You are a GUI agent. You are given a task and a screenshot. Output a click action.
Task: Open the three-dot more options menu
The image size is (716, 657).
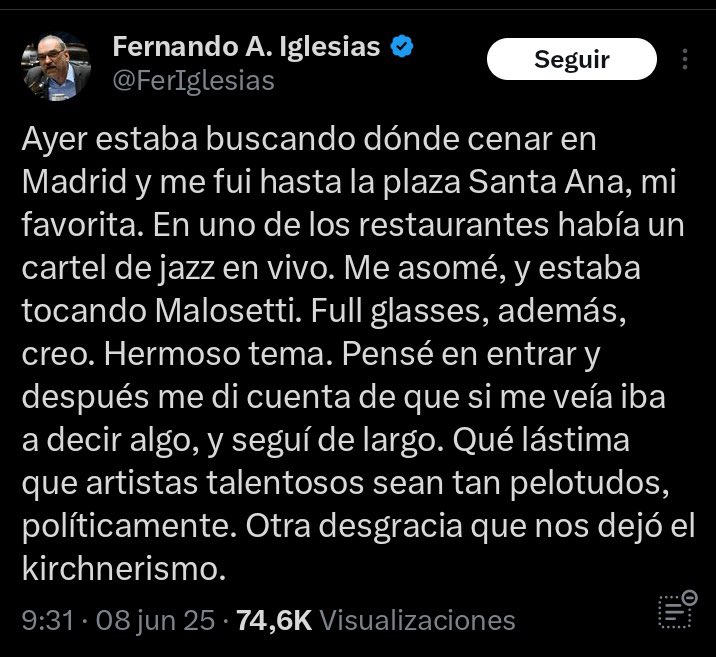(x=684, y=59)
